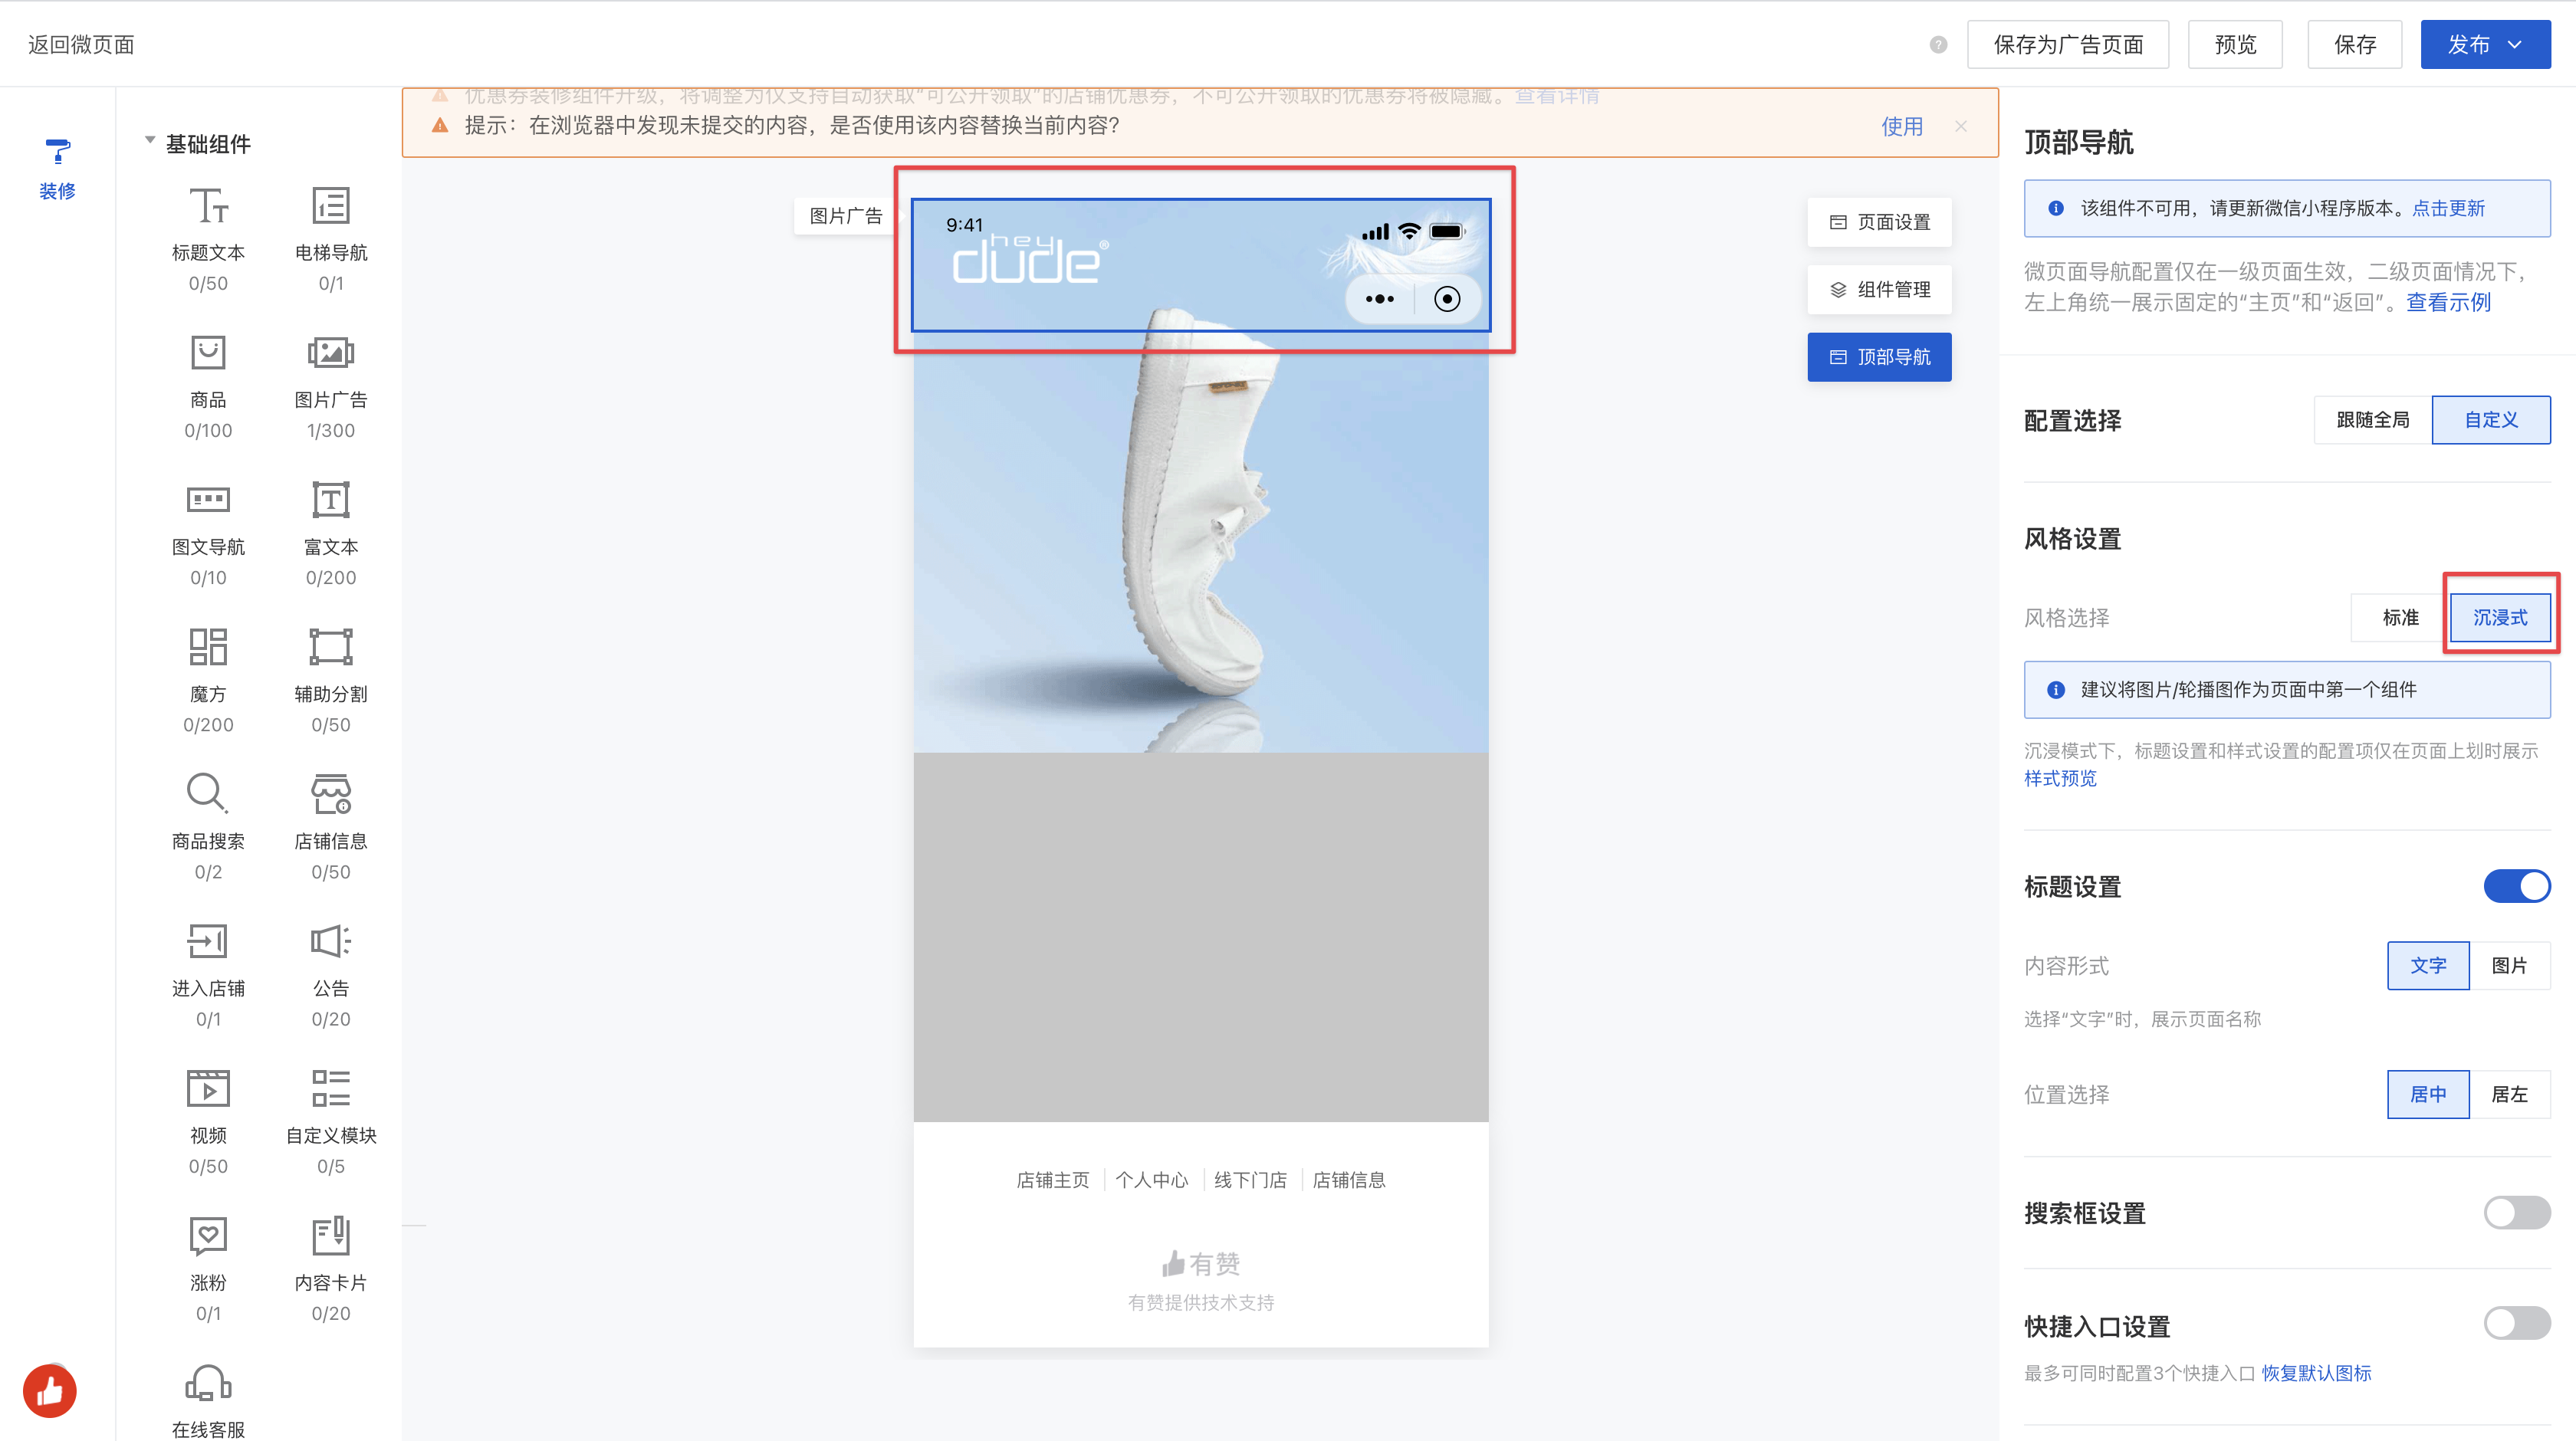This screenshot has height=1441, width=2576.
Task: Select the 魔方 layout component
Action: click(x=208, y=648)
